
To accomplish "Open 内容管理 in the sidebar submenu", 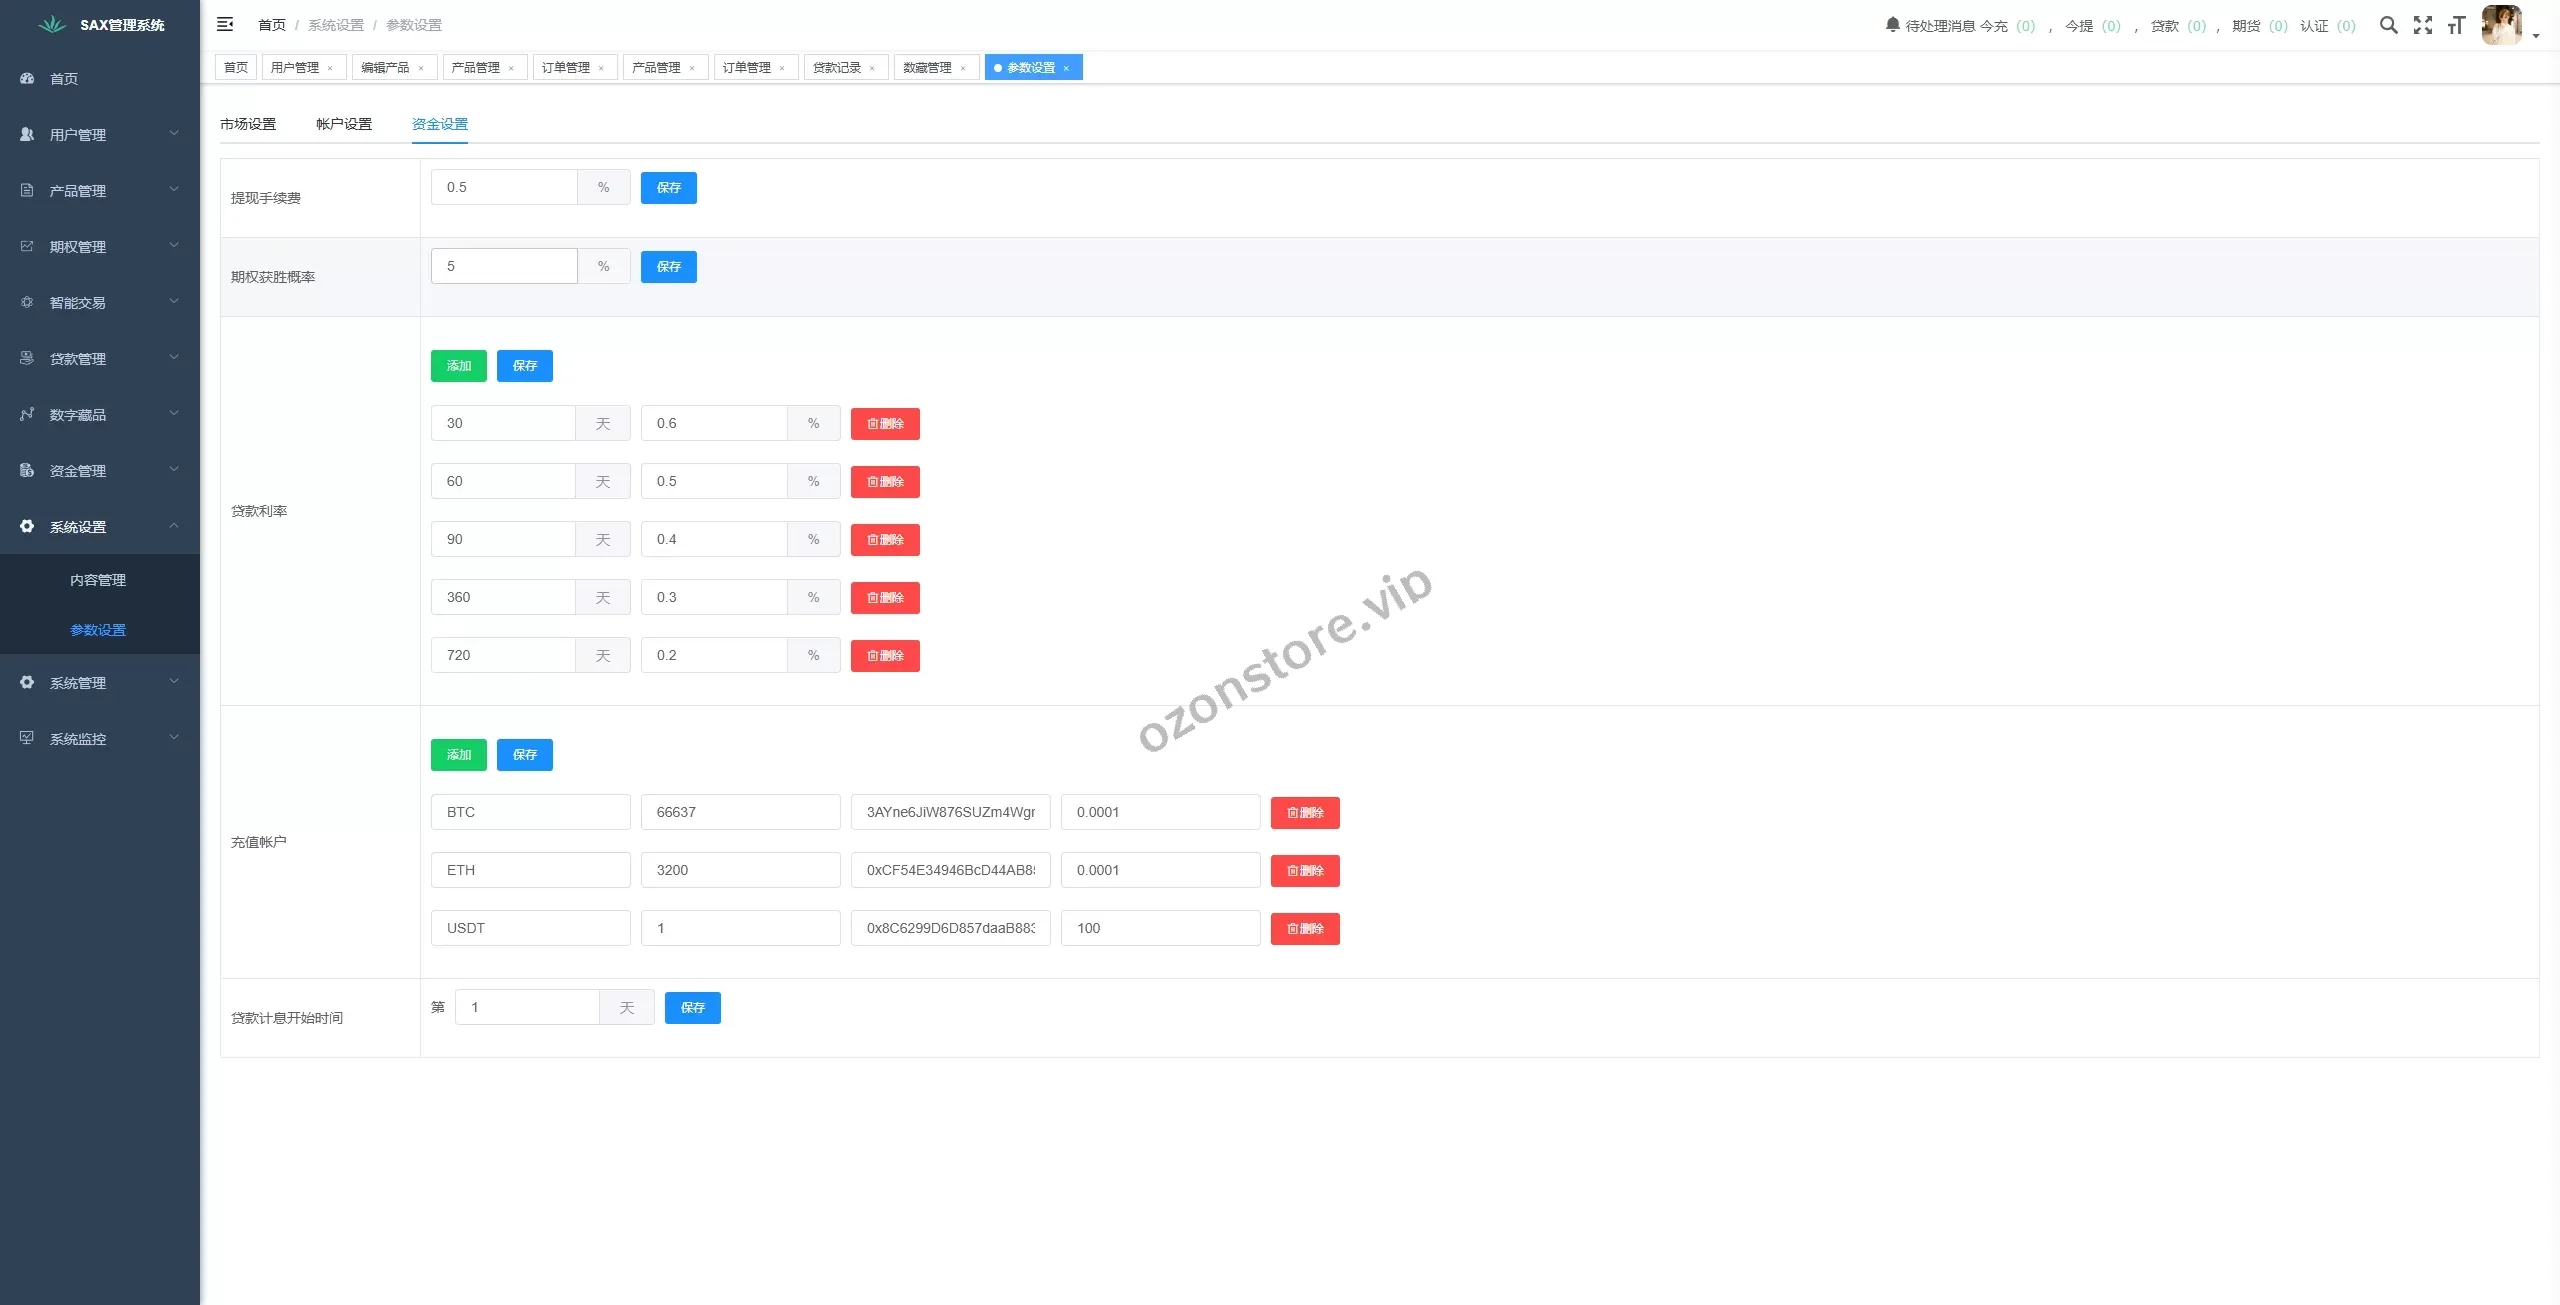I will (98, 580).
